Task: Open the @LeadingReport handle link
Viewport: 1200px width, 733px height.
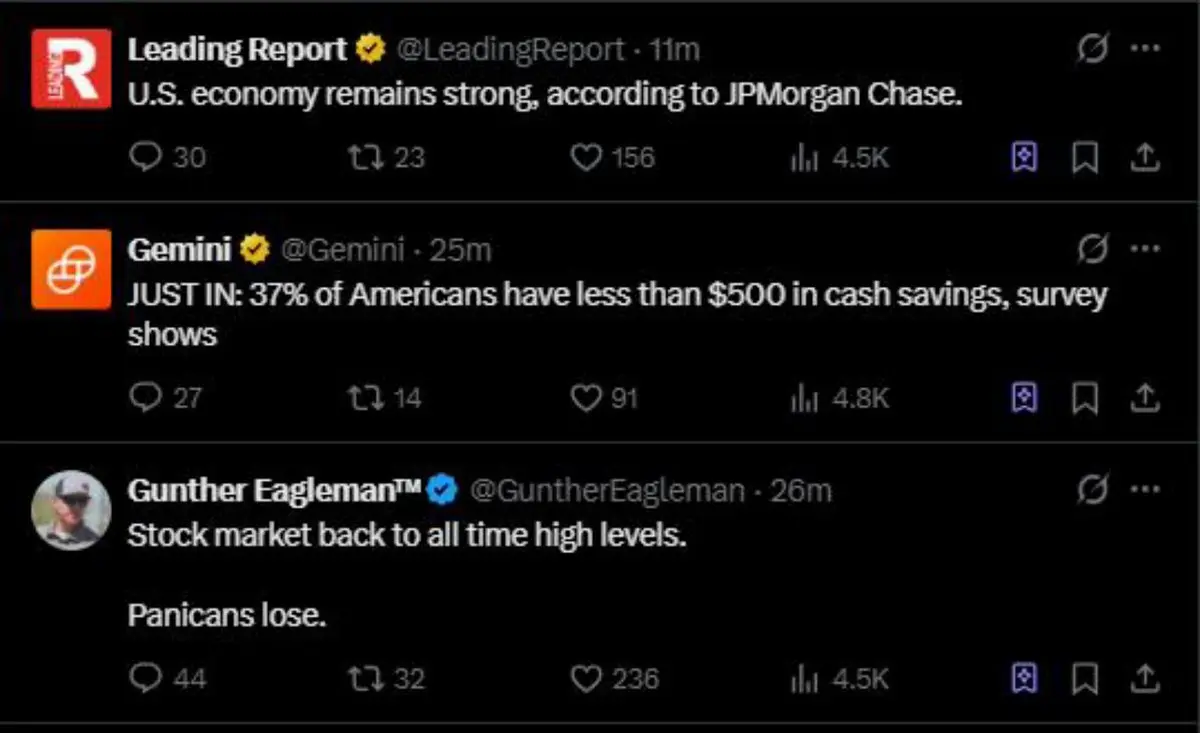Action: (x=512, y=49)
